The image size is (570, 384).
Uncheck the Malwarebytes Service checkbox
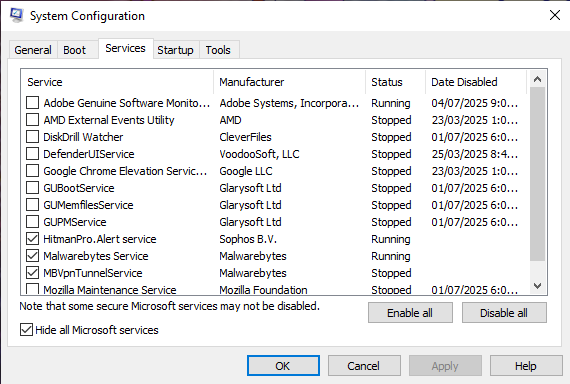click(x=32, y=256)
